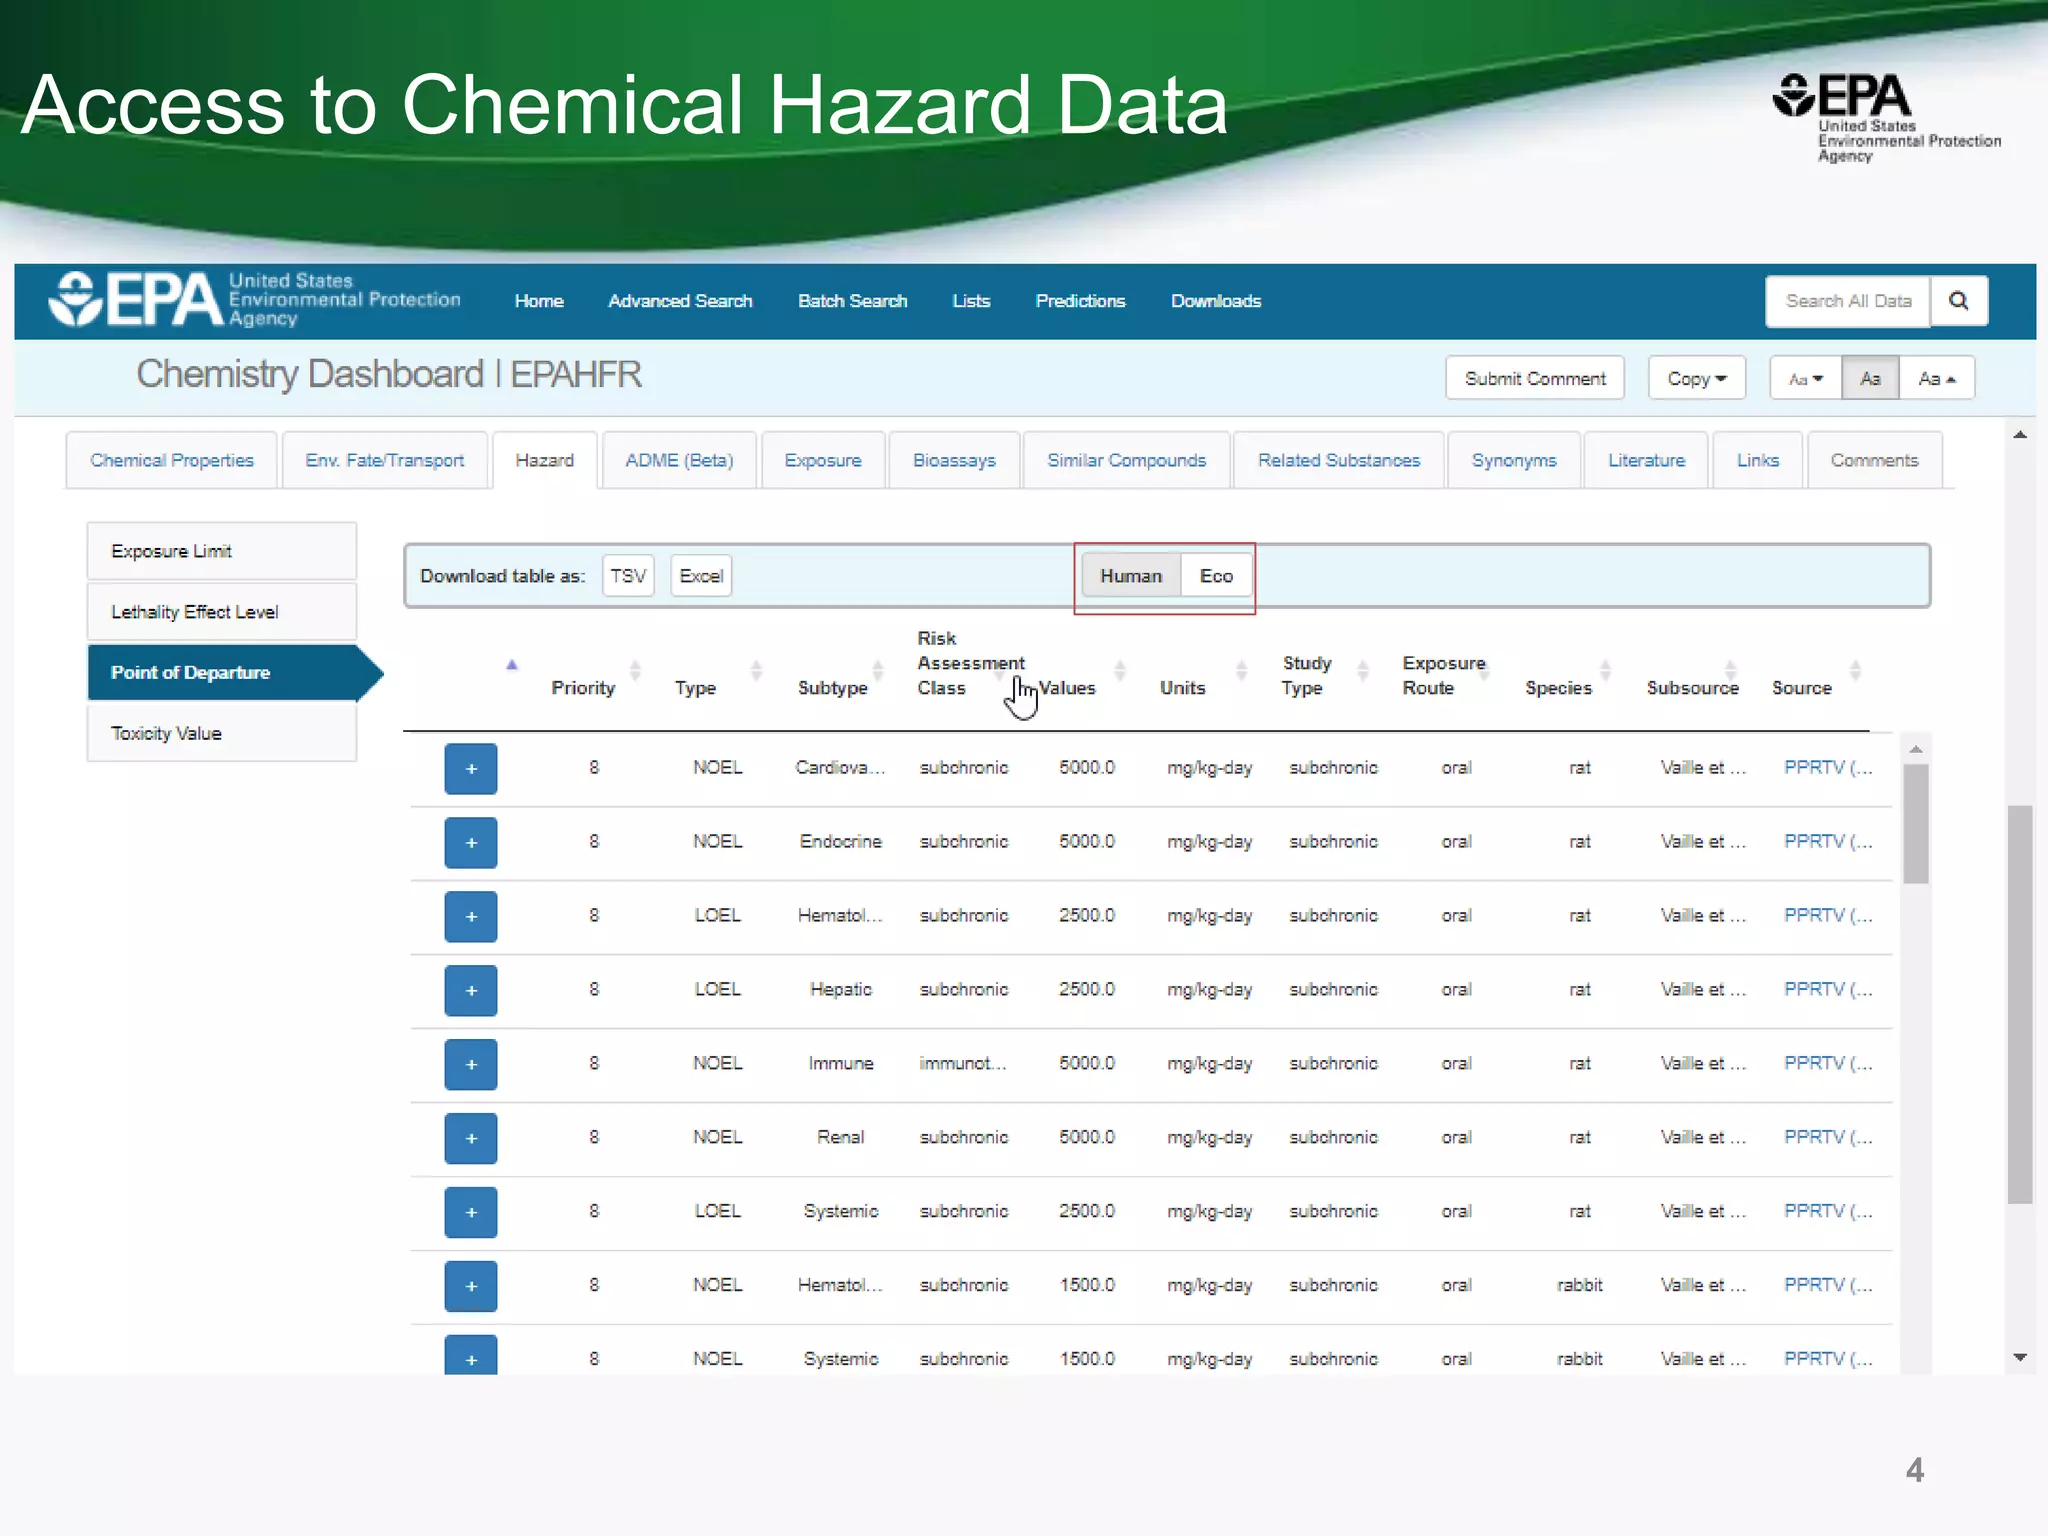
Task: Switch to the Exposure tab
Action: click(x=823, y=460)
